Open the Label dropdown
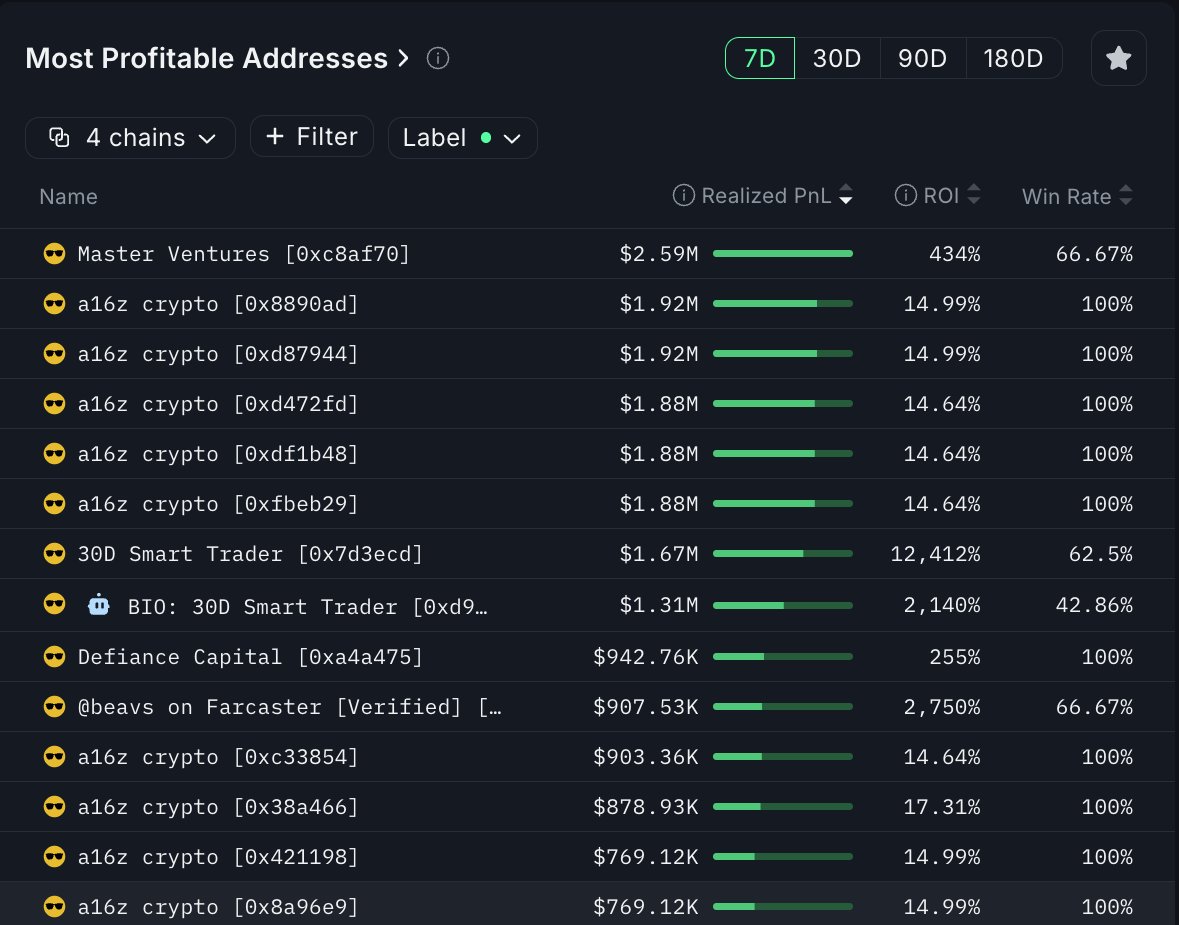 point(462,138)
